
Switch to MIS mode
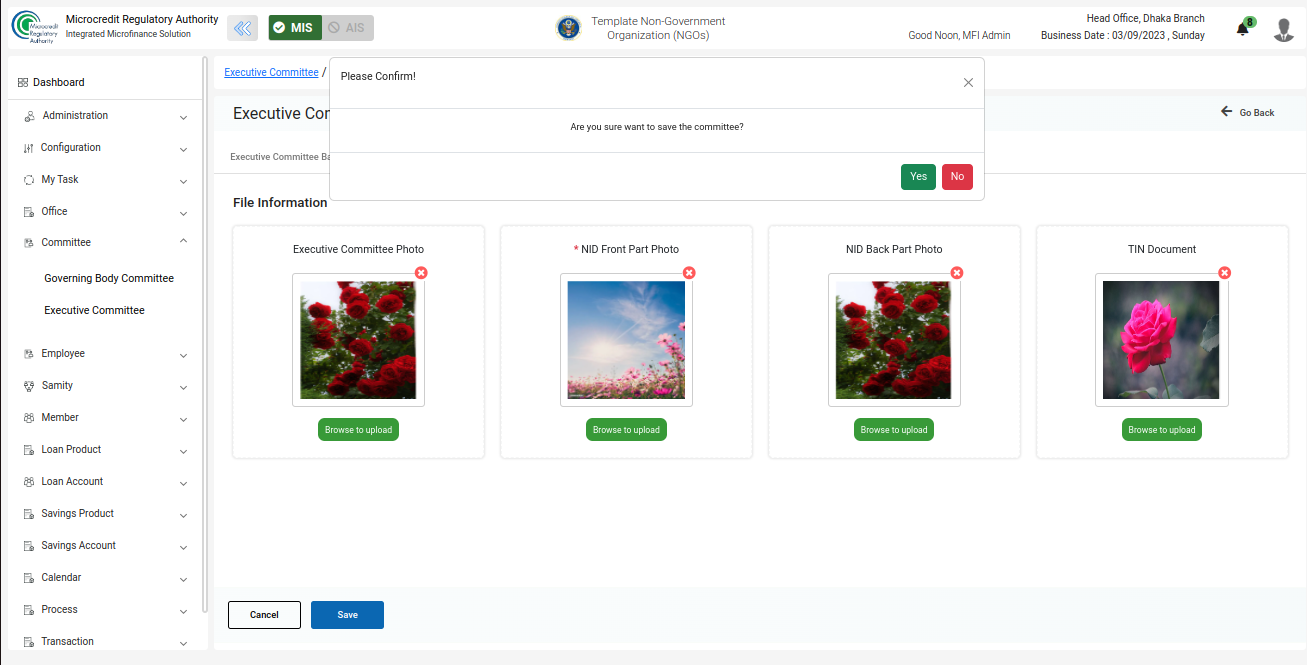295,28
